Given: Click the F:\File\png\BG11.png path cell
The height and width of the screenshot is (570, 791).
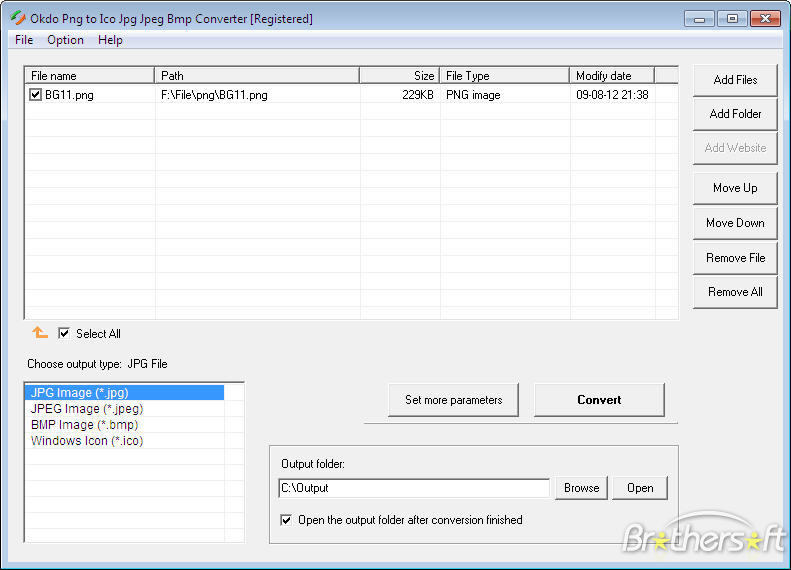Looking at the screenshot, I should [x=214, y=95].
